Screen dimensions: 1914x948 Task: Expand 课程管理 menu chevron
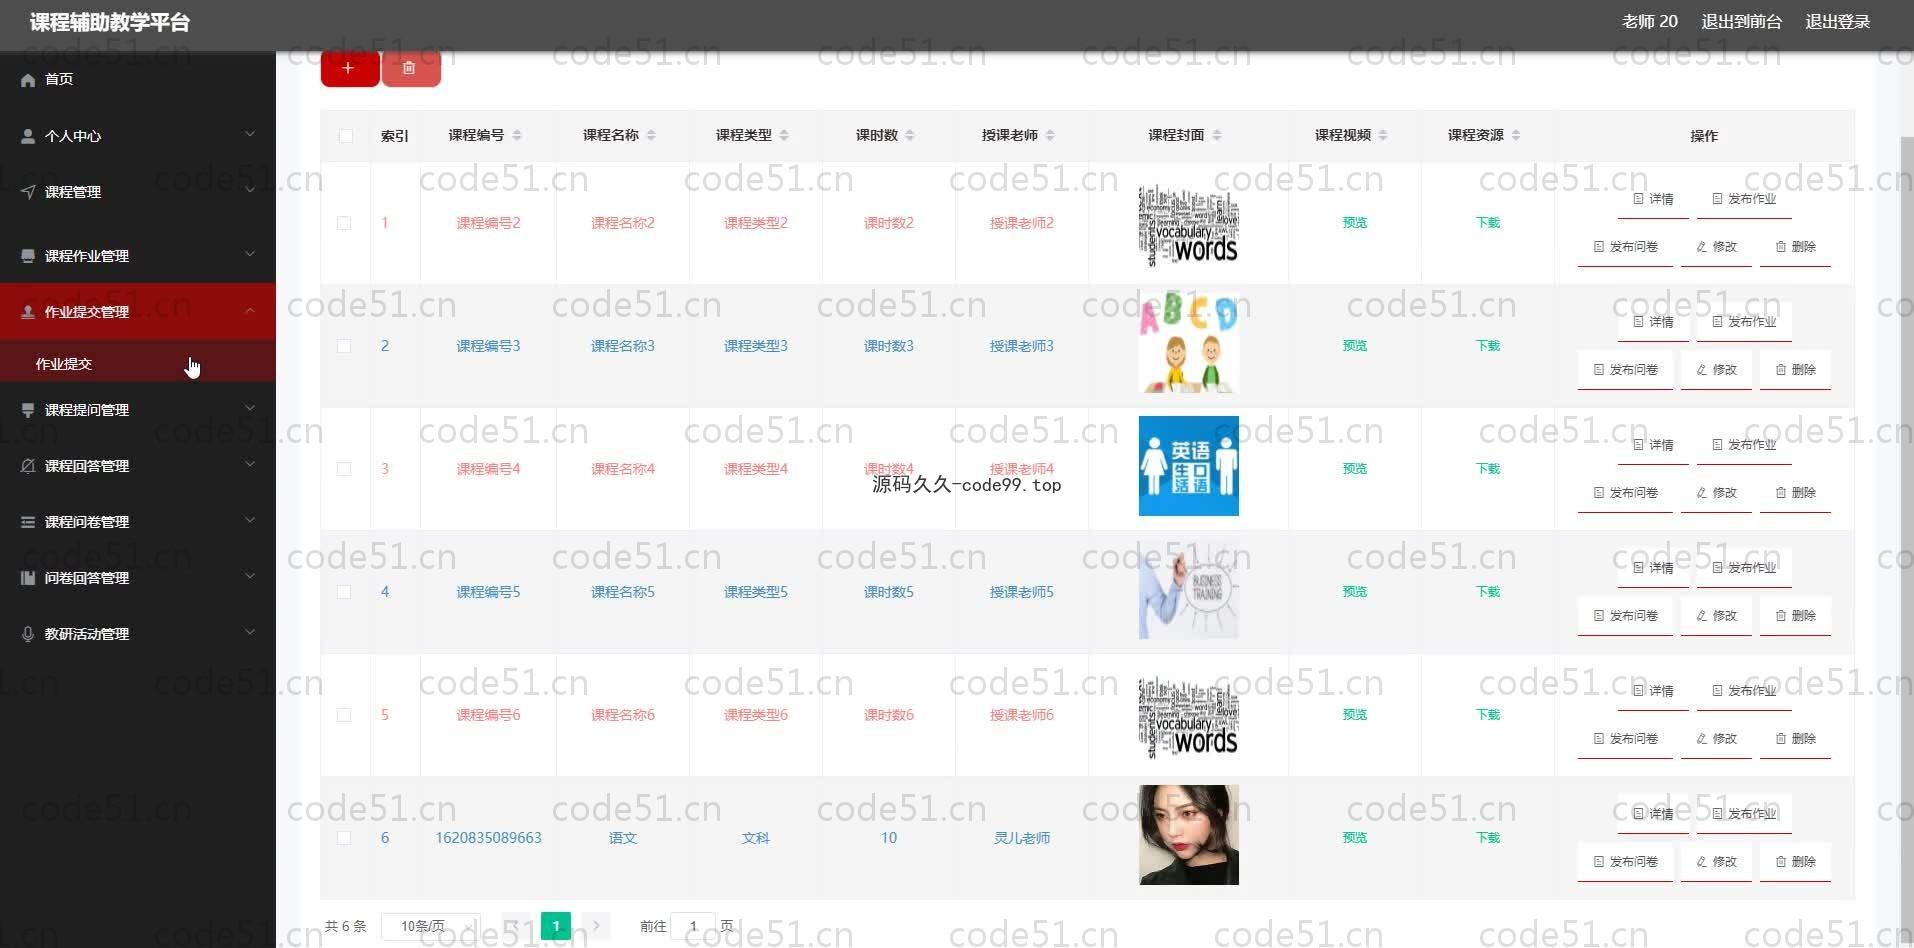(250, 190)
